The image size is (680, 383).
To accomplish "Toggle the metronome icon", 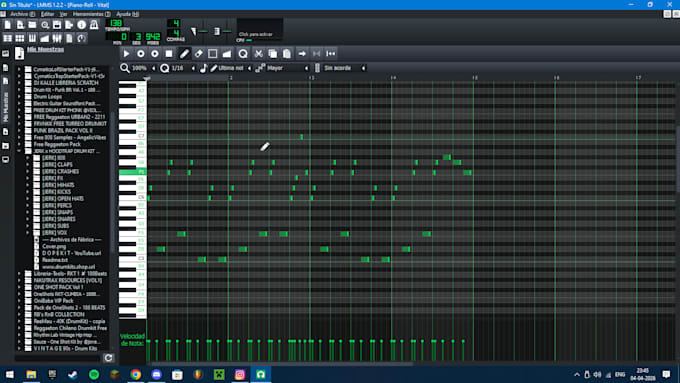I will (x=94, y=25).
